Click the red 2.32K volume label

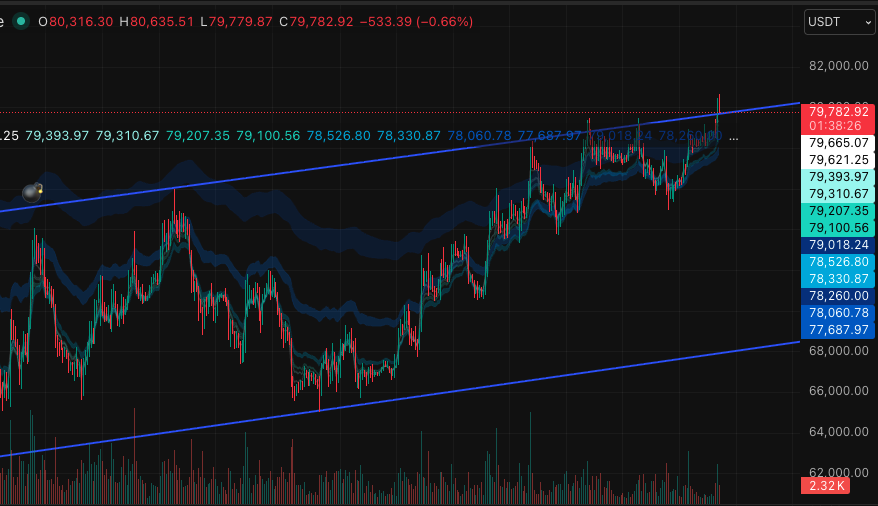click(825, 485)
